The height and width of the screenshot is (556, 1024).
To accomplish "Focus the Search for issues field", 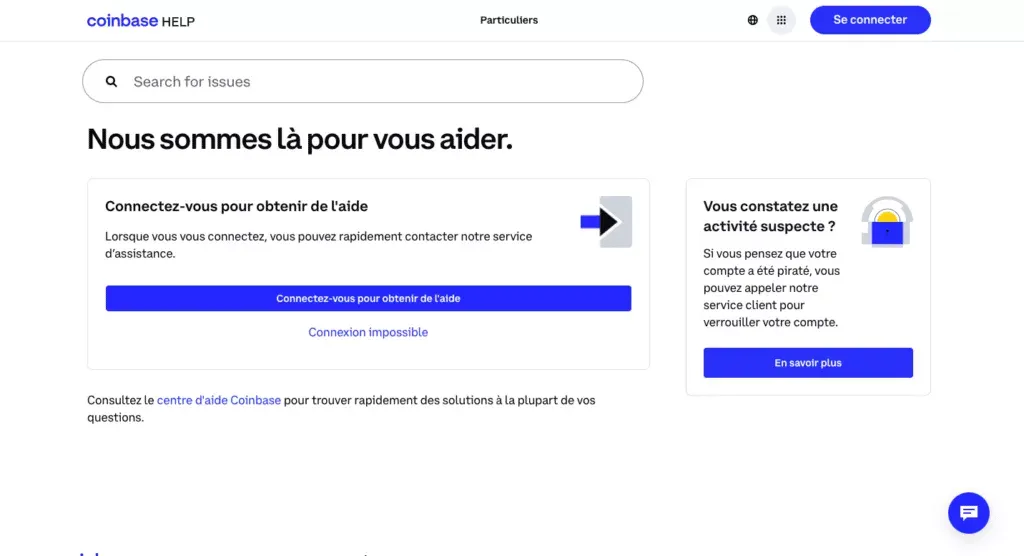I will 380,82.
